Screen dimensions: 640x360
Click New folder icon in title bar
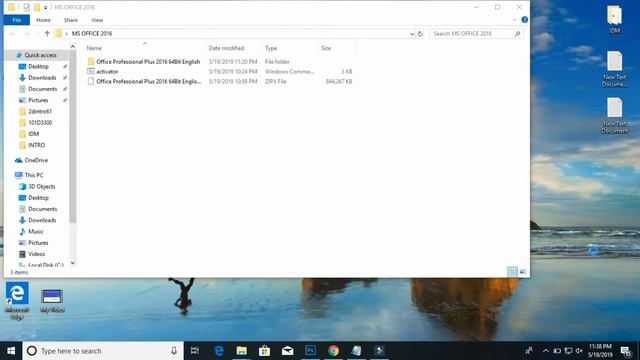[37, 7]
